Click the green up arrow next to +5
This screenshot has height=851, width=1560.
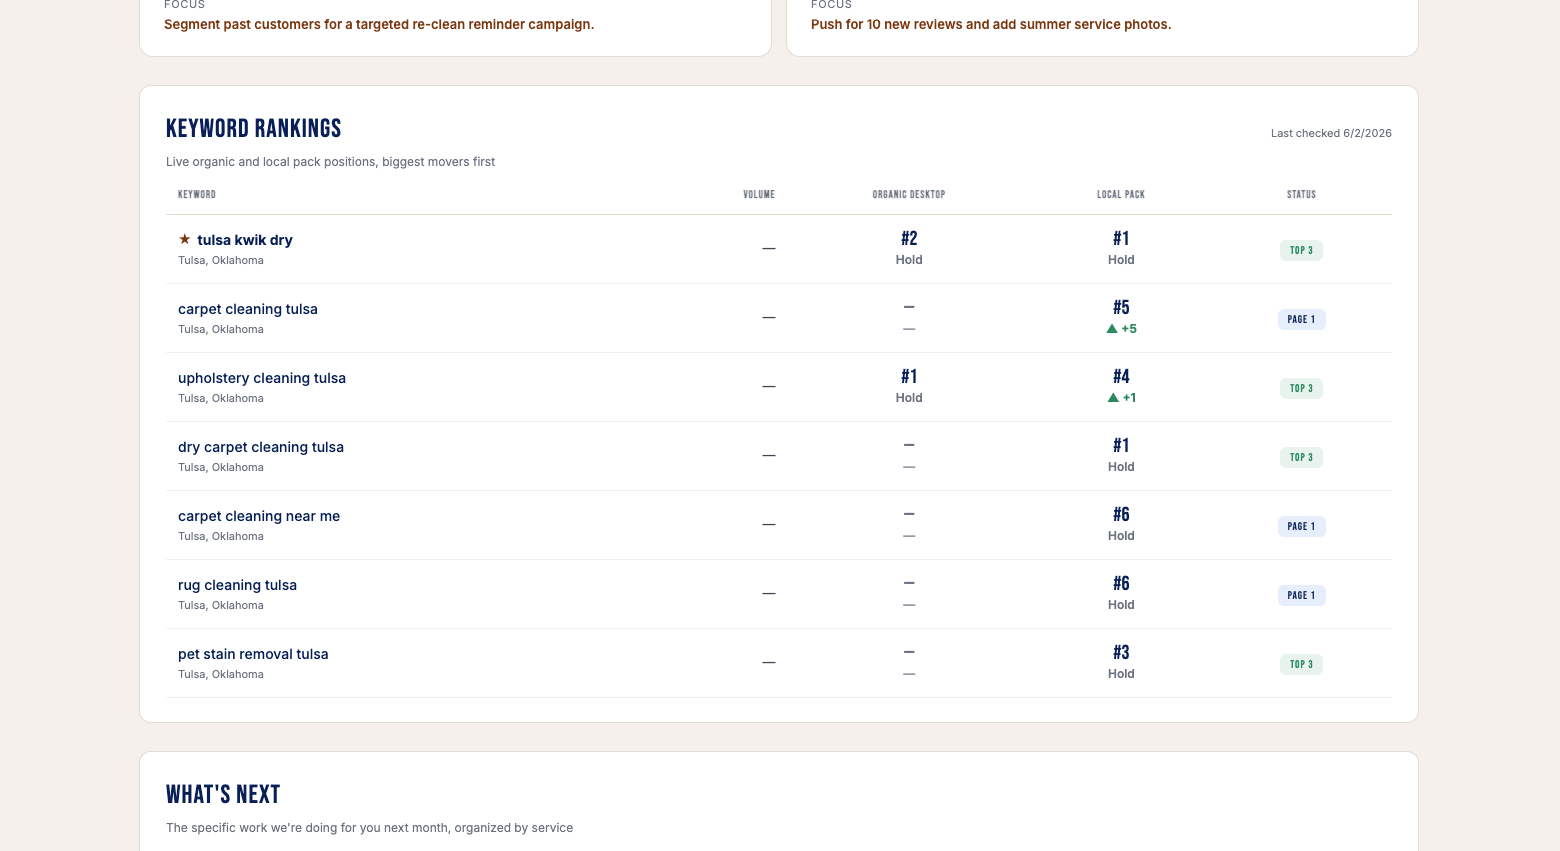(1112, 328)
